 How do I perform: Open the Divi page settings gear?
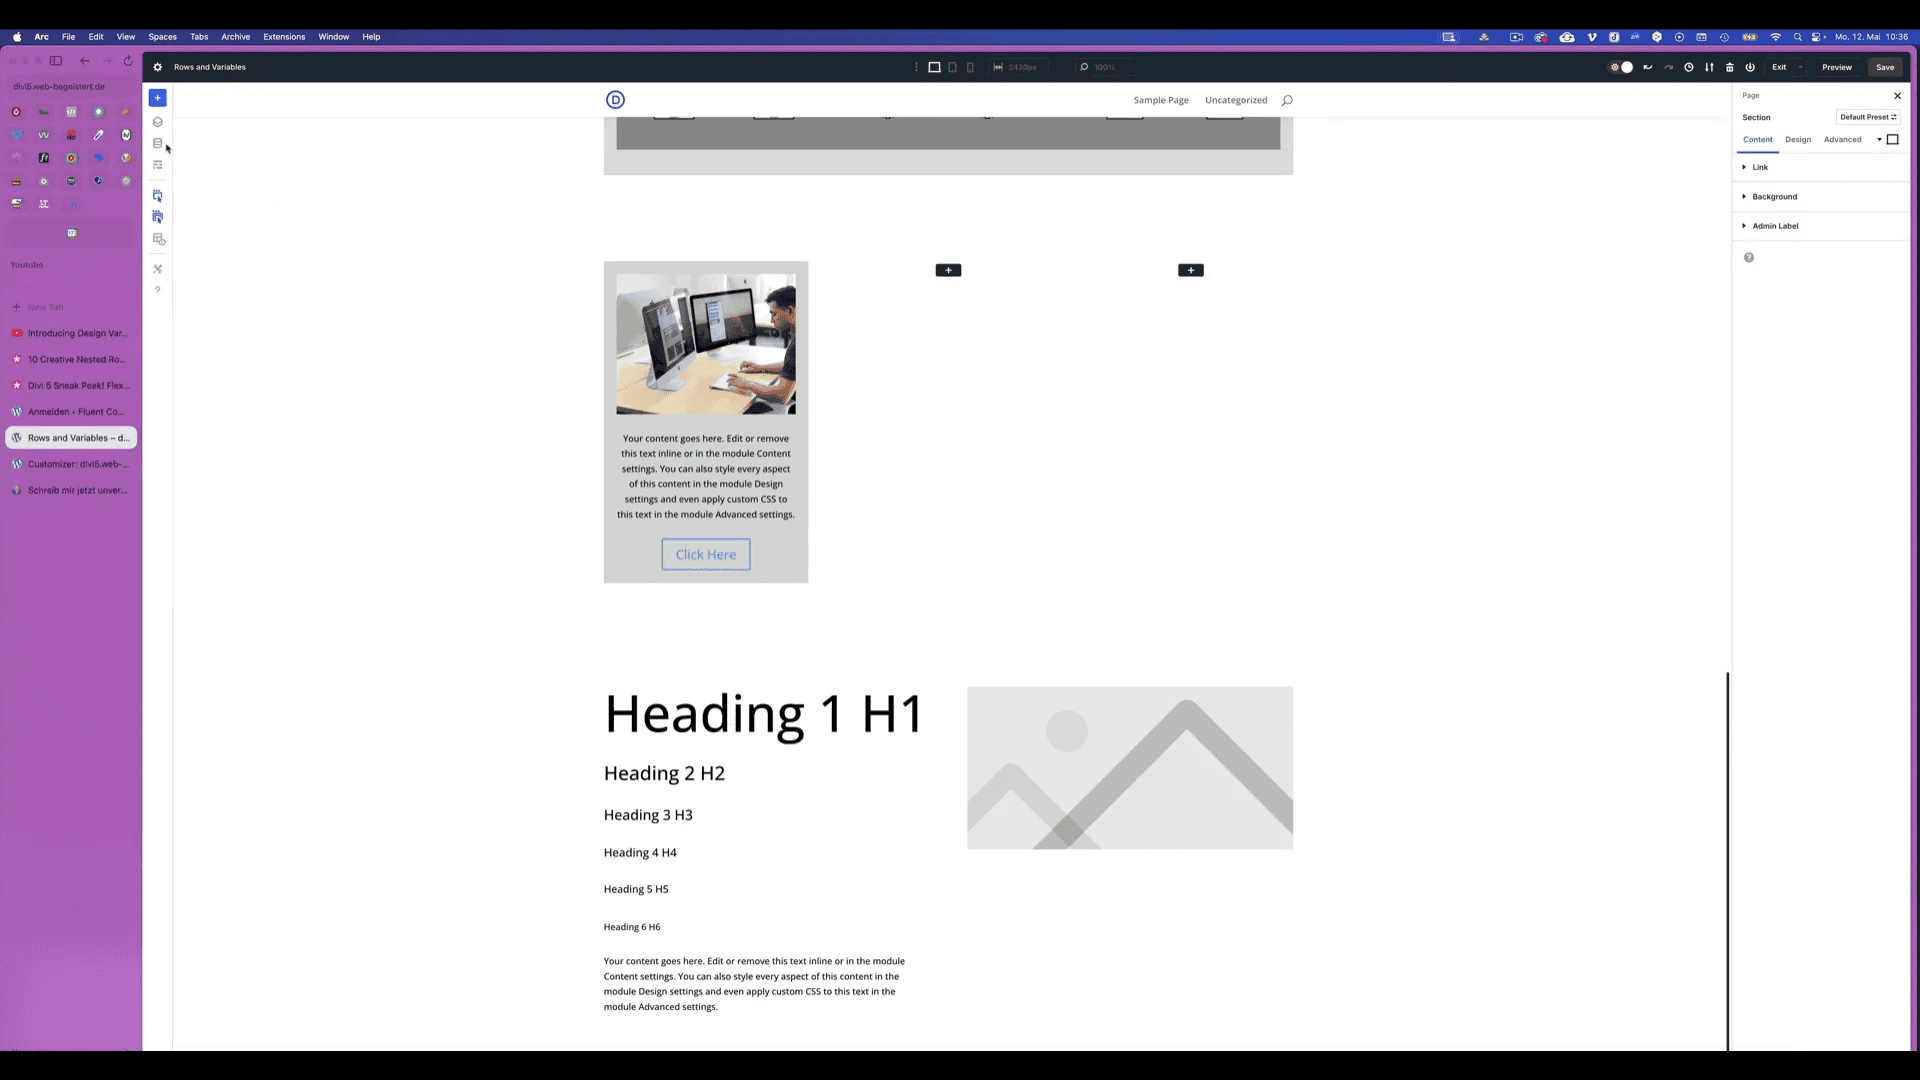pos(157,67)
